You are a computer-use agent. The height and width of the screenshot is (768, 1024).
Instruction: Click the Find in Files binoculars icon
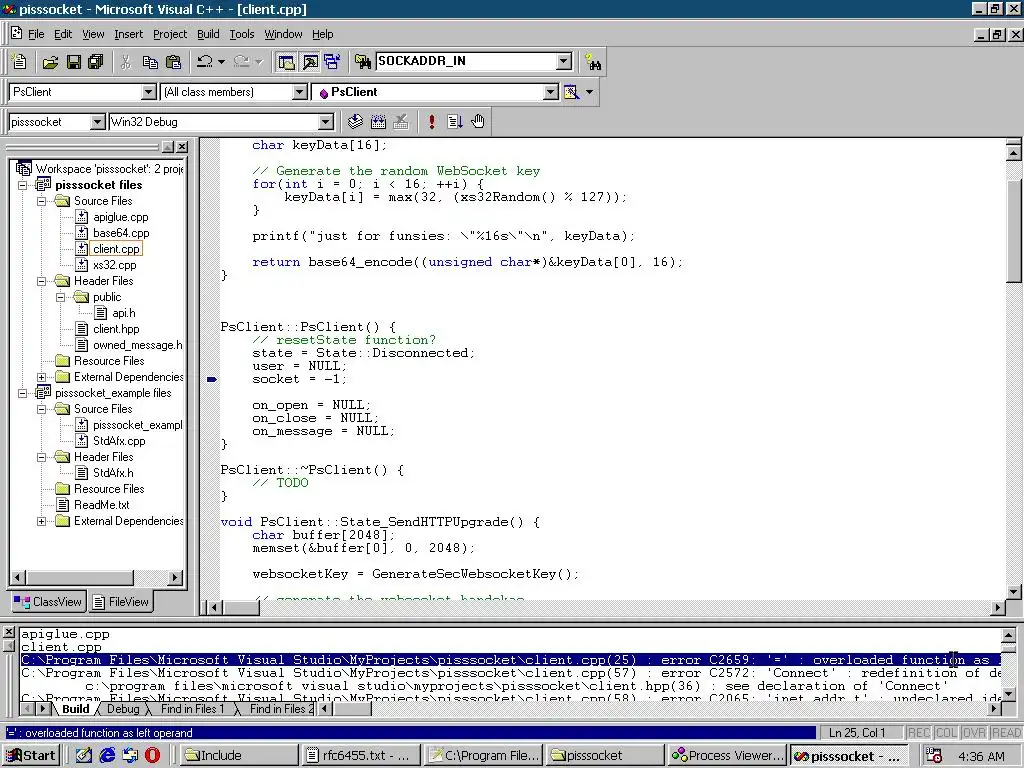tap(362, 62)
